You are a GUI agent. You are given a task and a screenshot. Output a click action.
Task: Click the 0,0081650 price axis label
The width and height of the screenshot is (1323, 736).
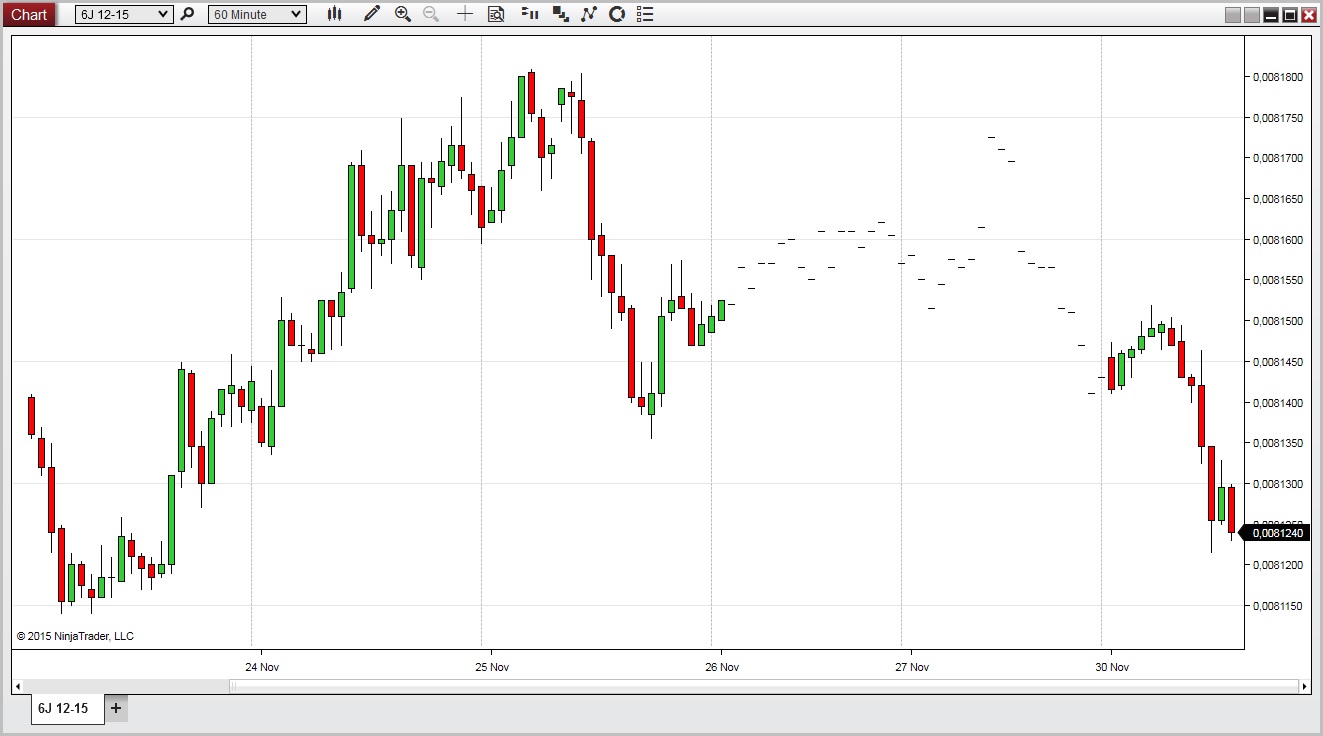point(1276,199)
